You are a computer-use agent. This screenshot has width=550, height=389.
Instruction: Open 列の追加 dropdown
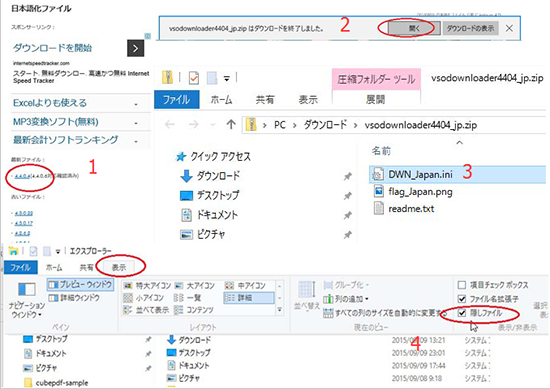point(346,299)
